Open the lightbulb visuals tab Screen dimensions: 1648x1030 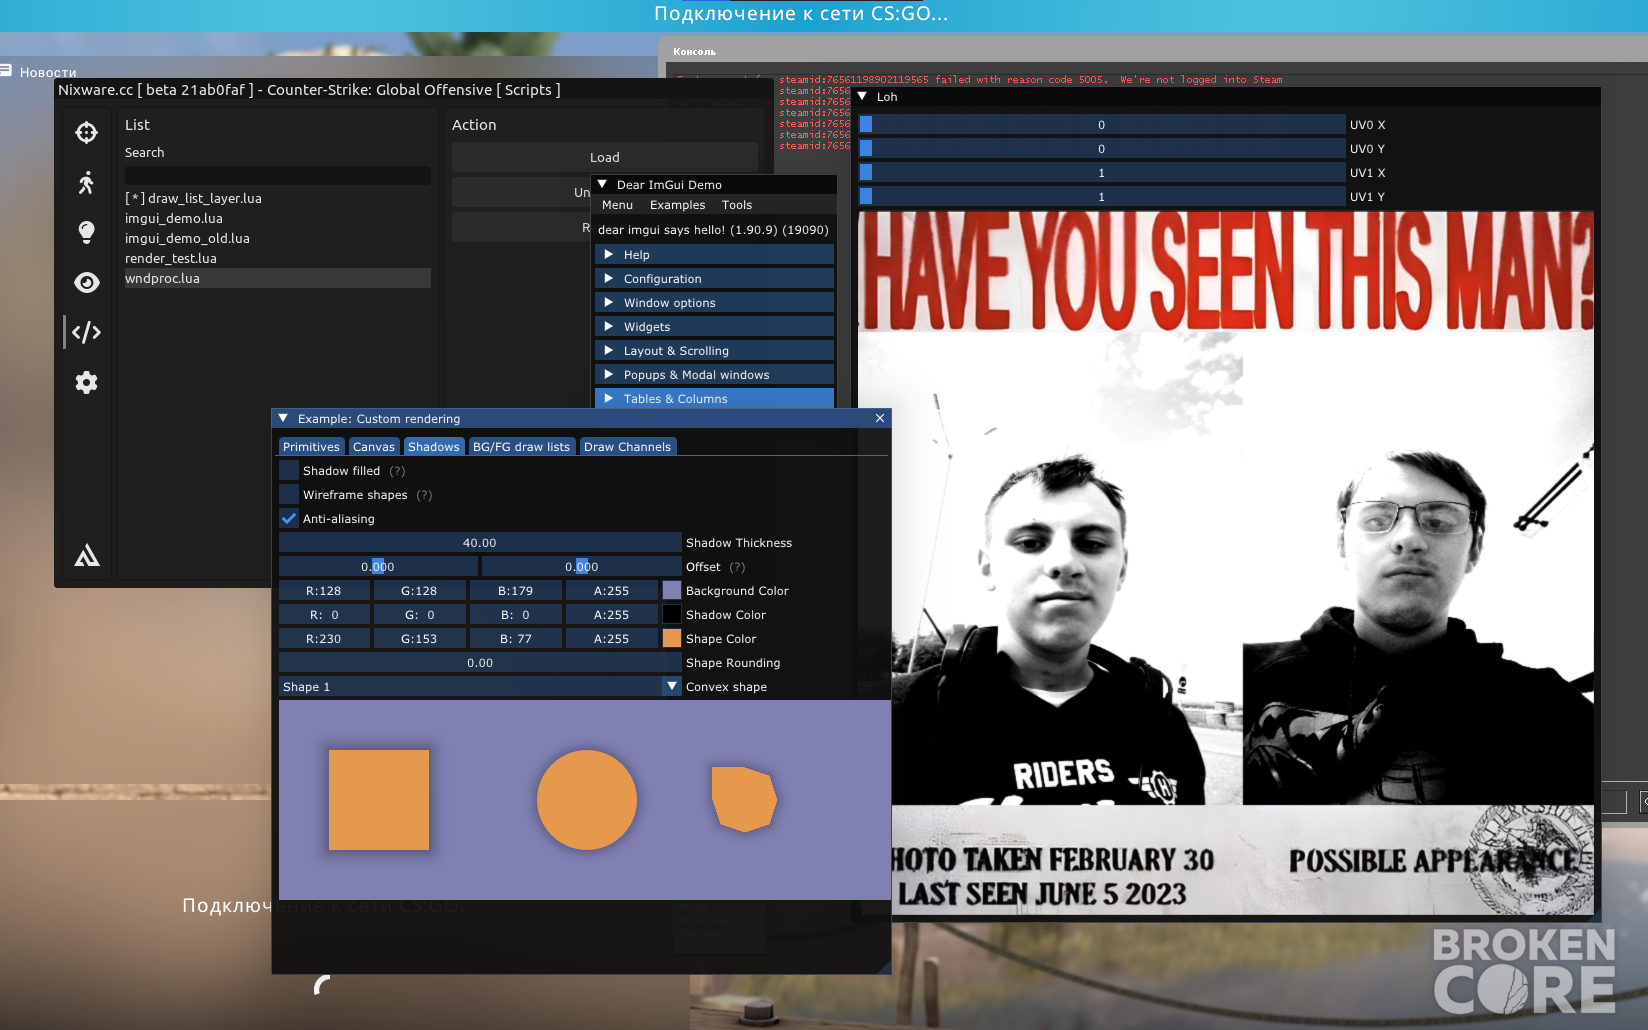pyautogui.click(x=87, y=232)
